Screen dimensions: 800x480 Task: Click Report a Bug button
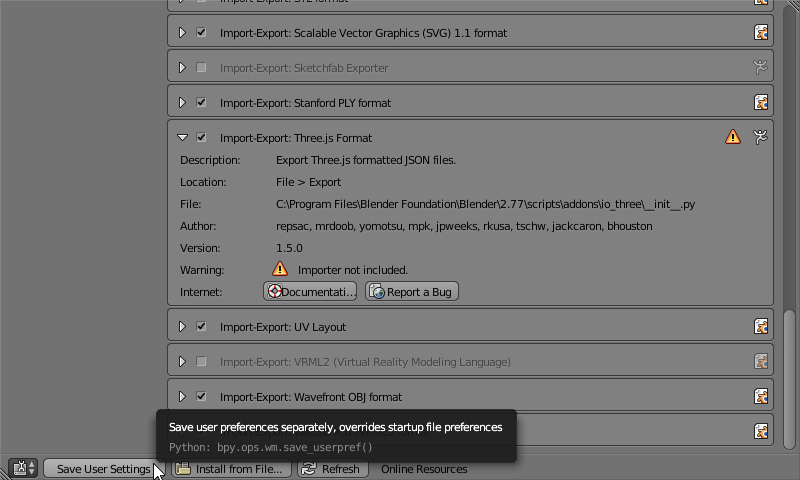click(412, 292)
